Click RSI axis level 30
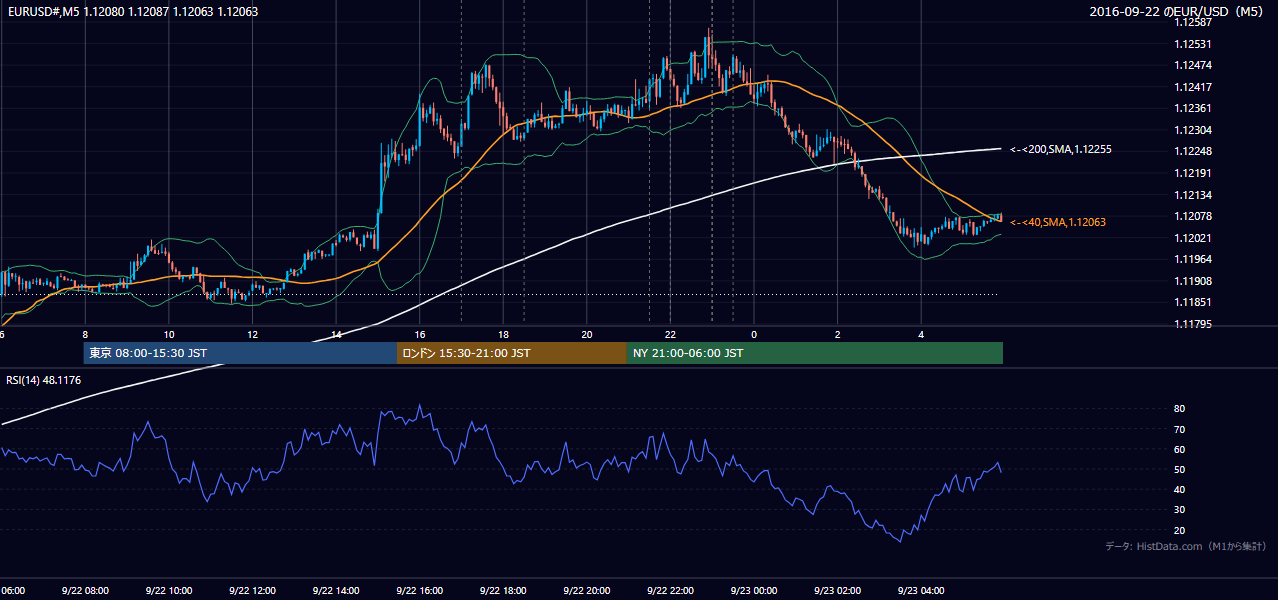 pyautogui.click(x=1180, y=510)
